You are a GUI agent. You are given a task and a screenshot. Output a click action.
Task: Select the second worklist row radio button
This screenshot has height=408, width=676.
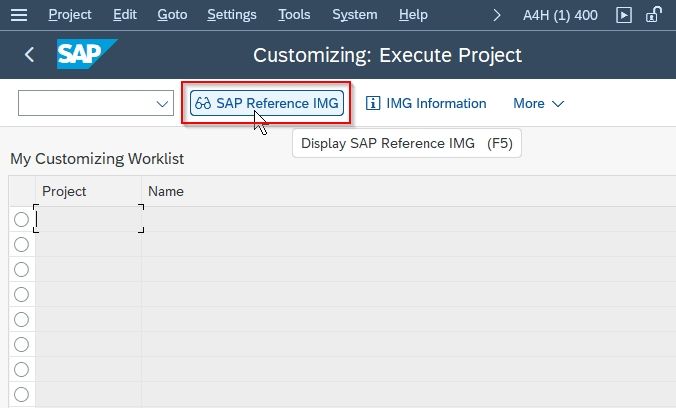coord(21,245)
